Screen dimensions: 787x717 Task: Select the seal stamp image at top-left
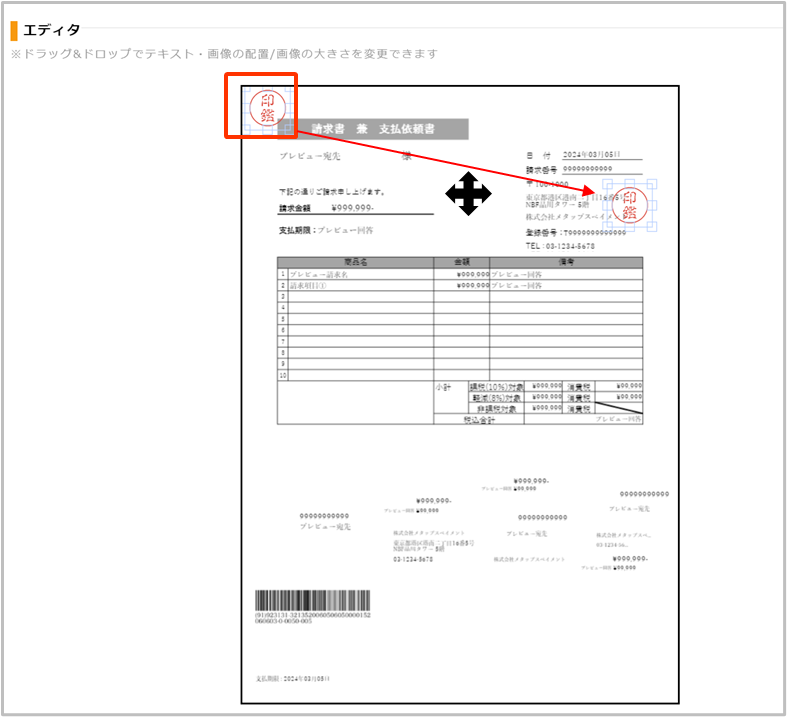[x=267, y=107]
